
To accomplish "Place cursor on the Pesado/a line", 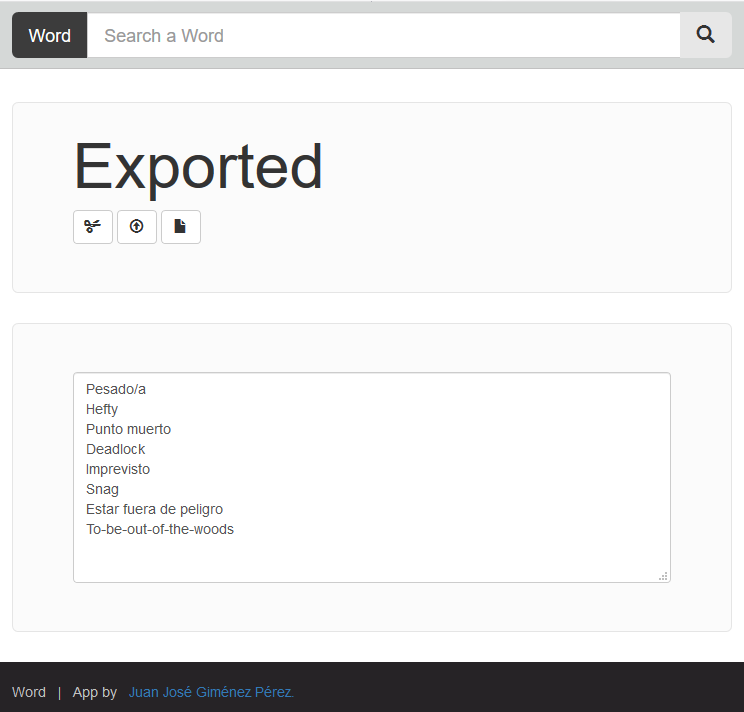I will (x=116, y=389).
